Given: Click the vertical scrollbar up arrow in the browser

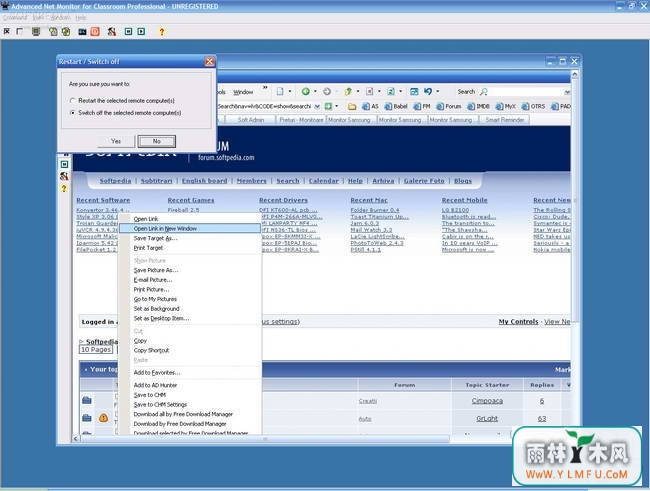Looking at the screenshot, I should click(575, 75).
